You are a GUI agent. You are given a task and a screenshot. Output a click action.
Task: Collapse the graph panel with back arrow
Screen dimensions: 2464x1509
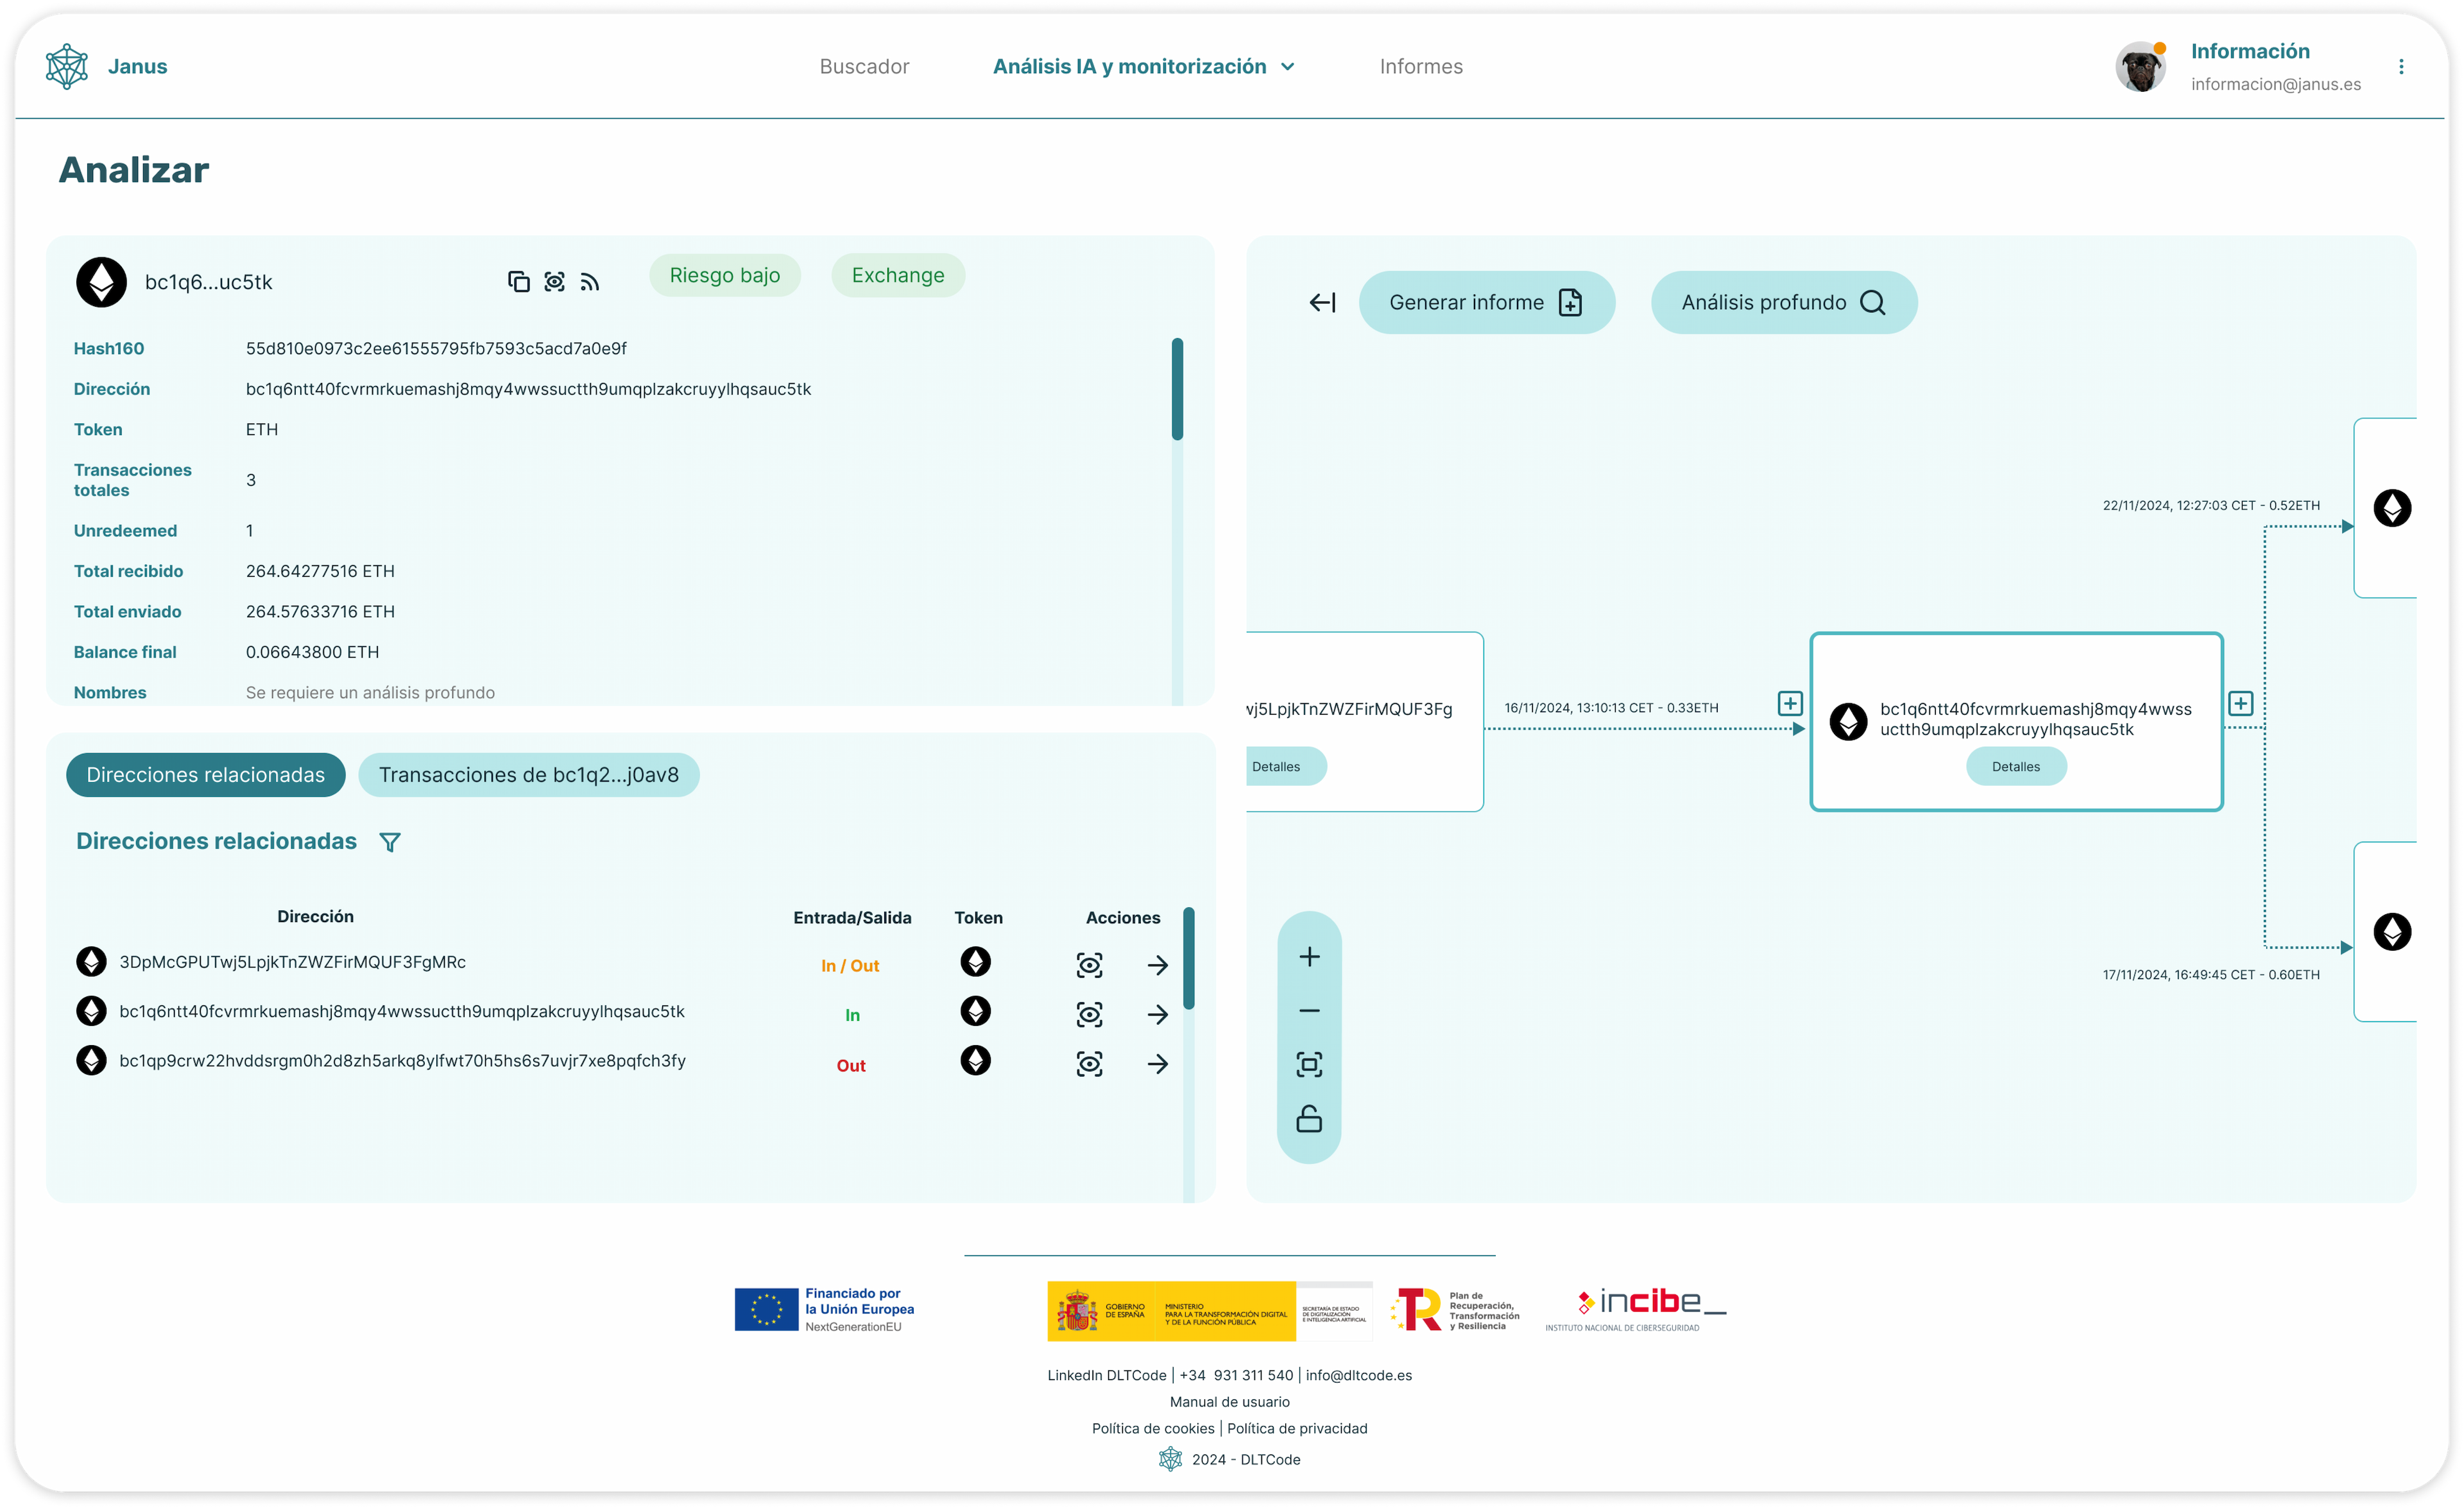[1322, 302]
